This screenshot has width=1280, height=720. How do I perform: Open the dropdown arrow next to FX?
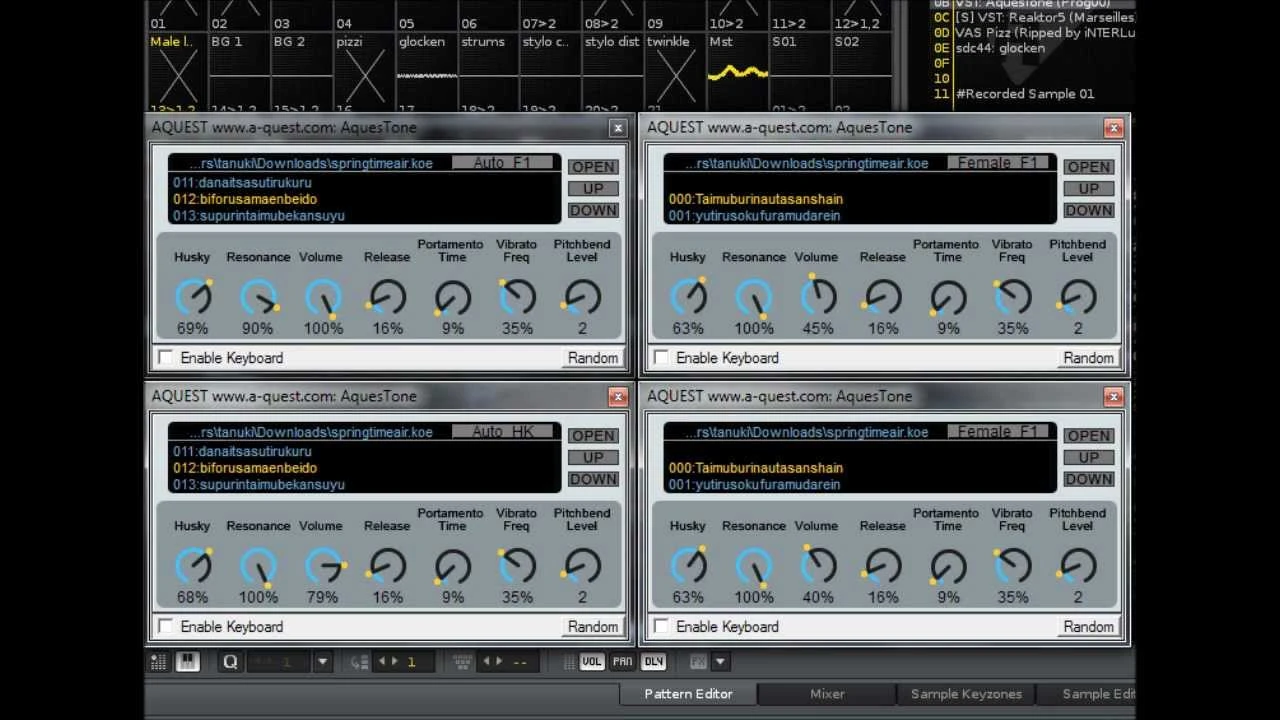tap(720, 661)
